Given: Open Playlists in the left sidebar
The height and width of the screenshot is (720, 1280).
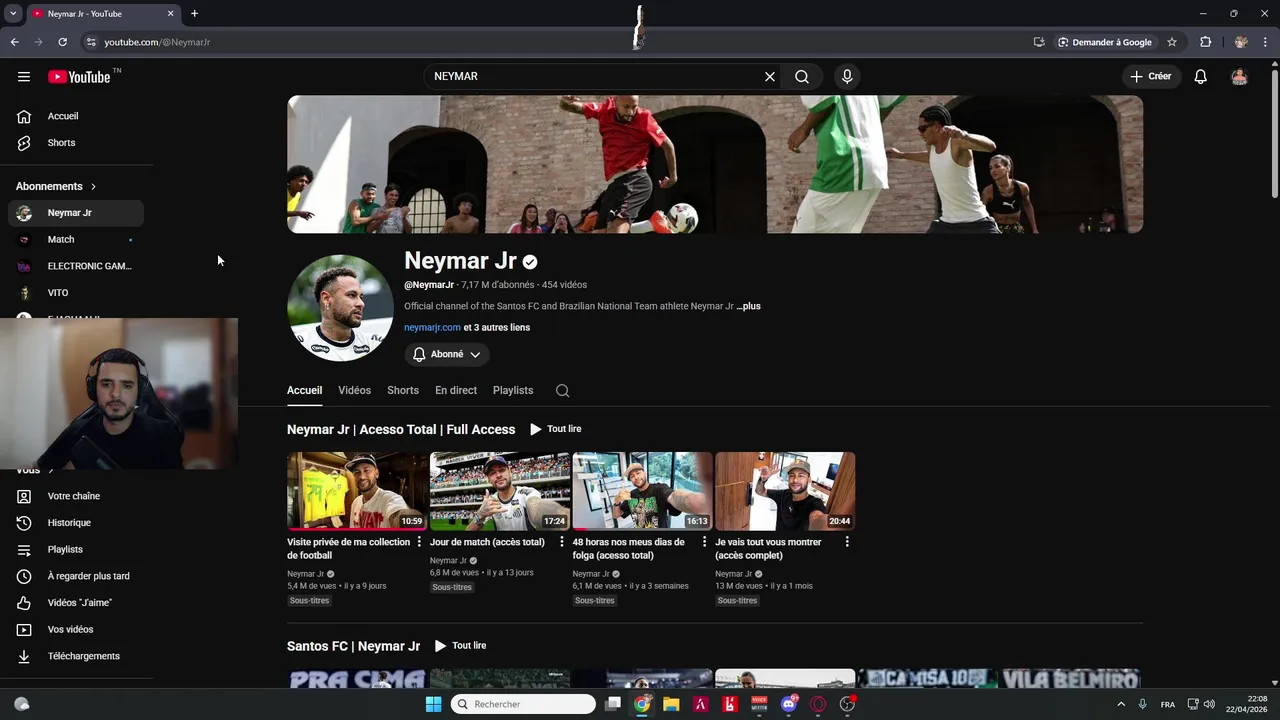Looking at the screenshot, I should pos(76,550).
